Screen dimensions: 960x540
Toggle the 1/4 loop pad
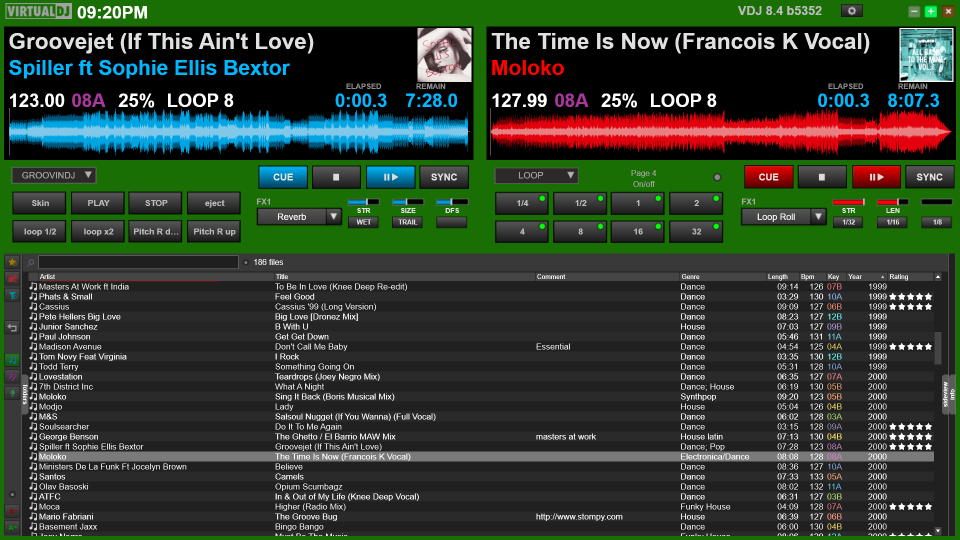[x=523, y=203]
